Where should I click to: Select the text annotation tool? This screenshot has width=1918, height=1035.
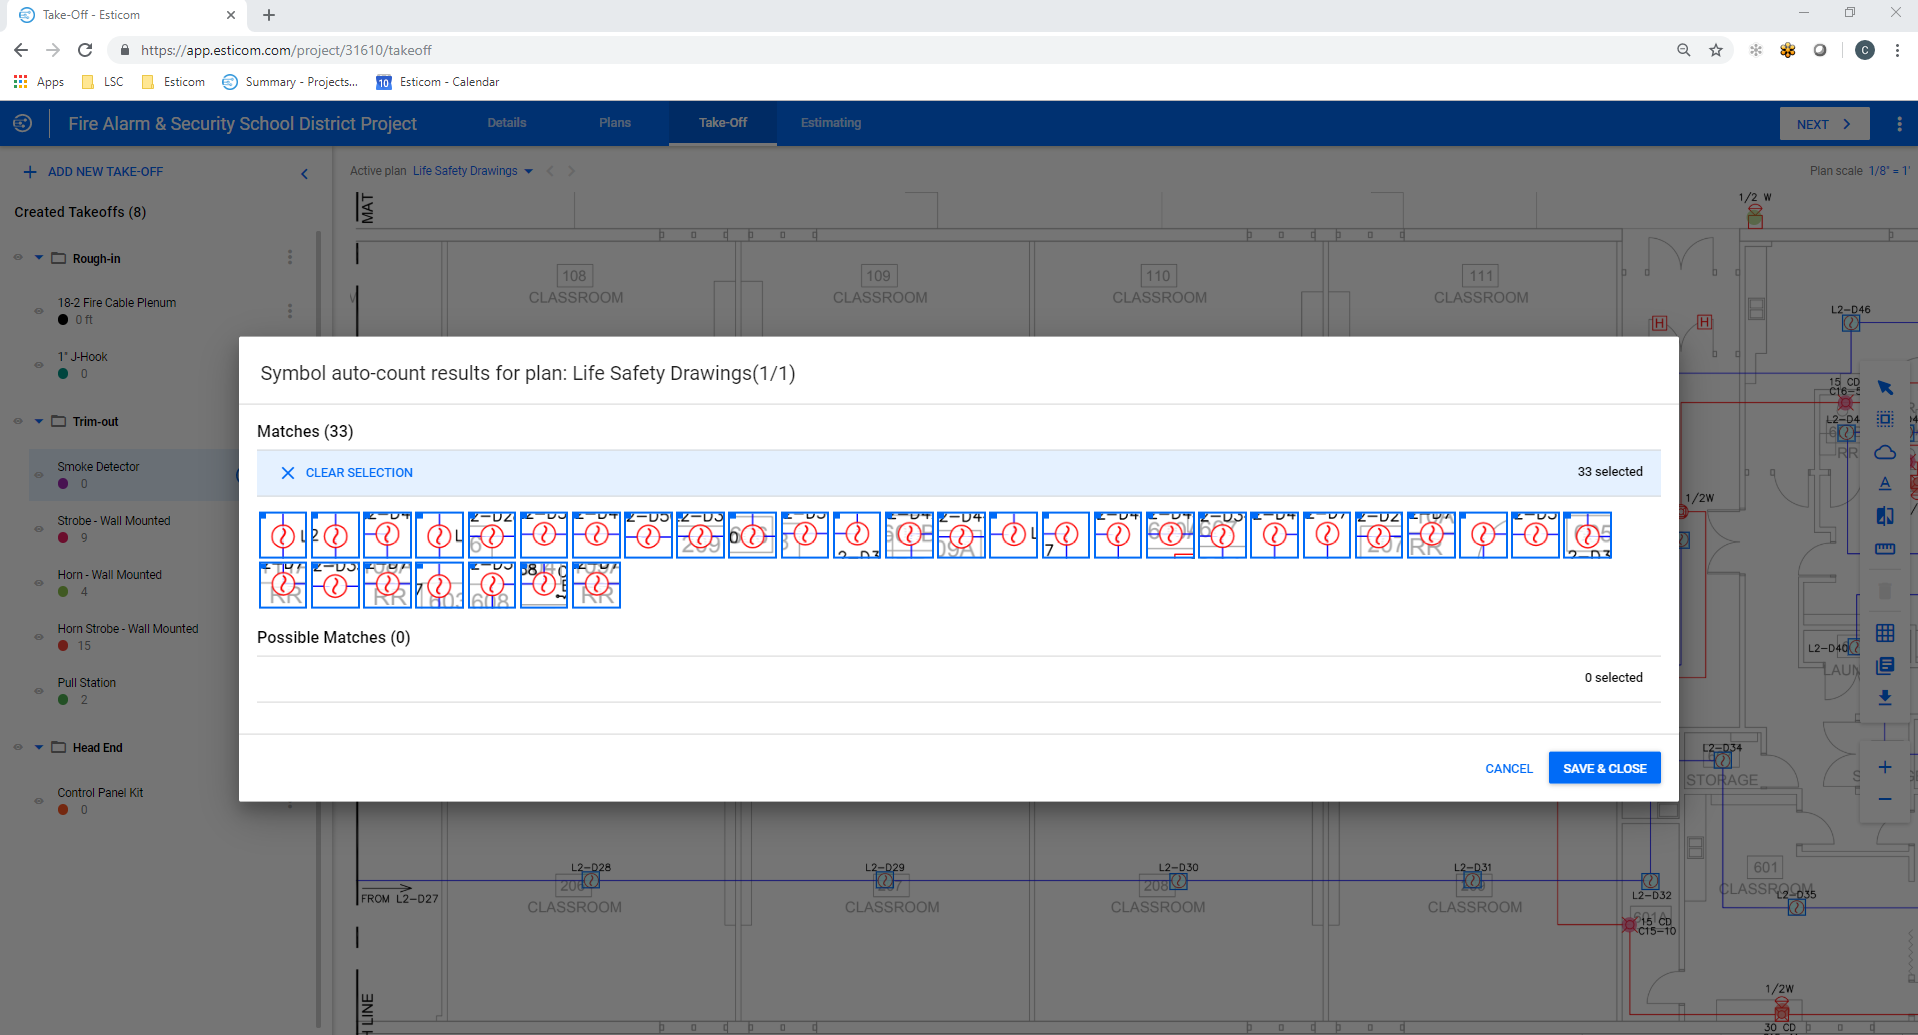click(1885, 484)
